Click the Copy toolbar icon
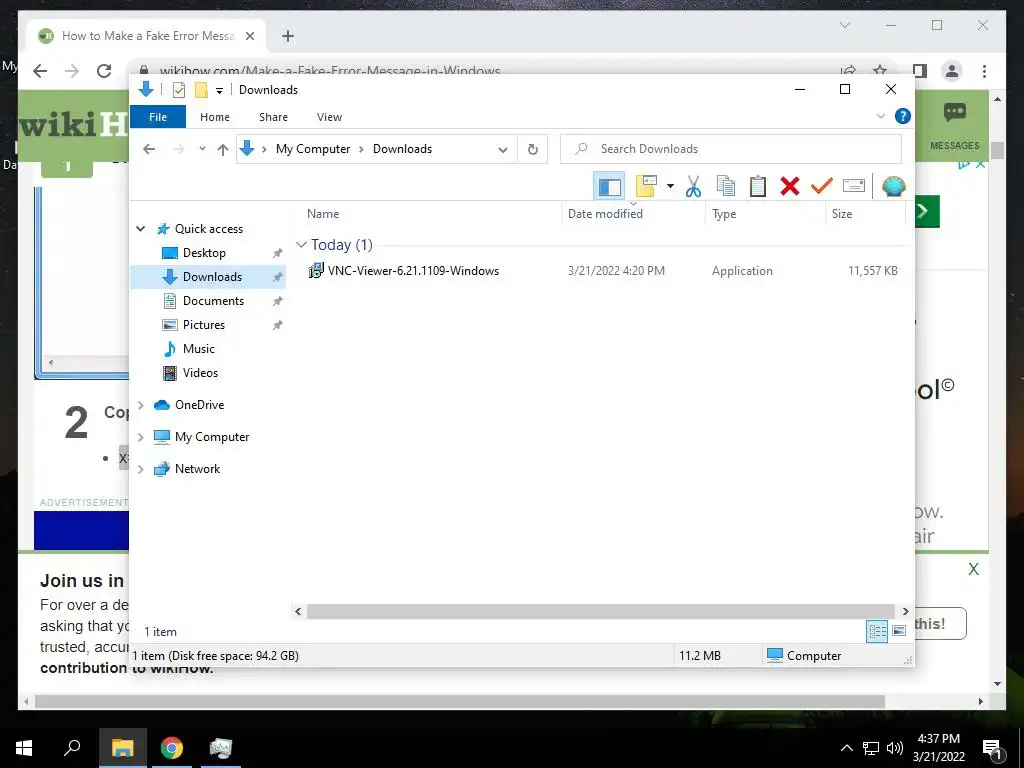1024x768 pixels. point(726,186)
